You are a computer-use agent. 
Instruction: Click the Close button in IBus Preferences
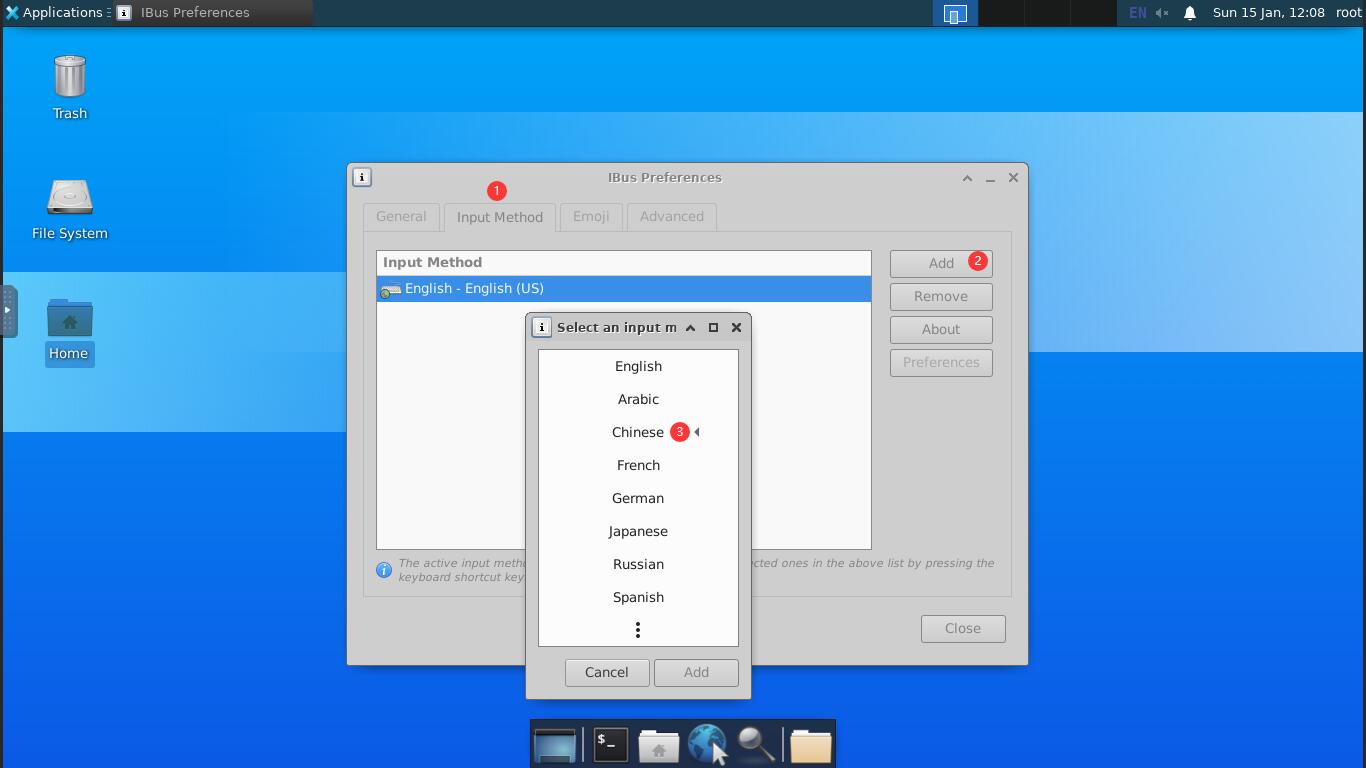click(963, 628)
